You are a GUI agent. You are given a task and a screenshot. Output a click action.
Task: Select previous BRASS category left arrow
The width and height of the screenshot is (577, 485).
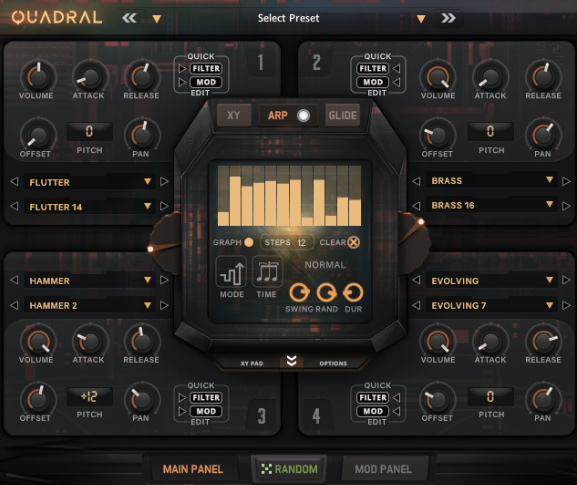tap(416, 181)
